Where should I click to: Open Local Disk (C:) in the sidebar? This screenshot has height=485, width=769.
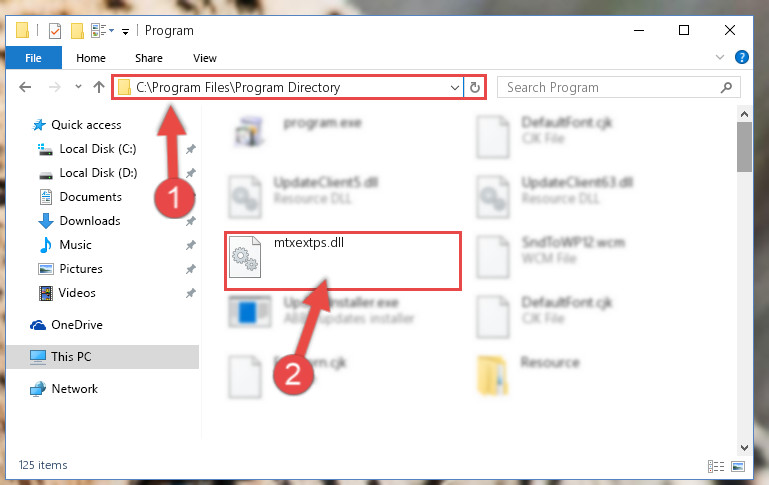pos(98,149)
